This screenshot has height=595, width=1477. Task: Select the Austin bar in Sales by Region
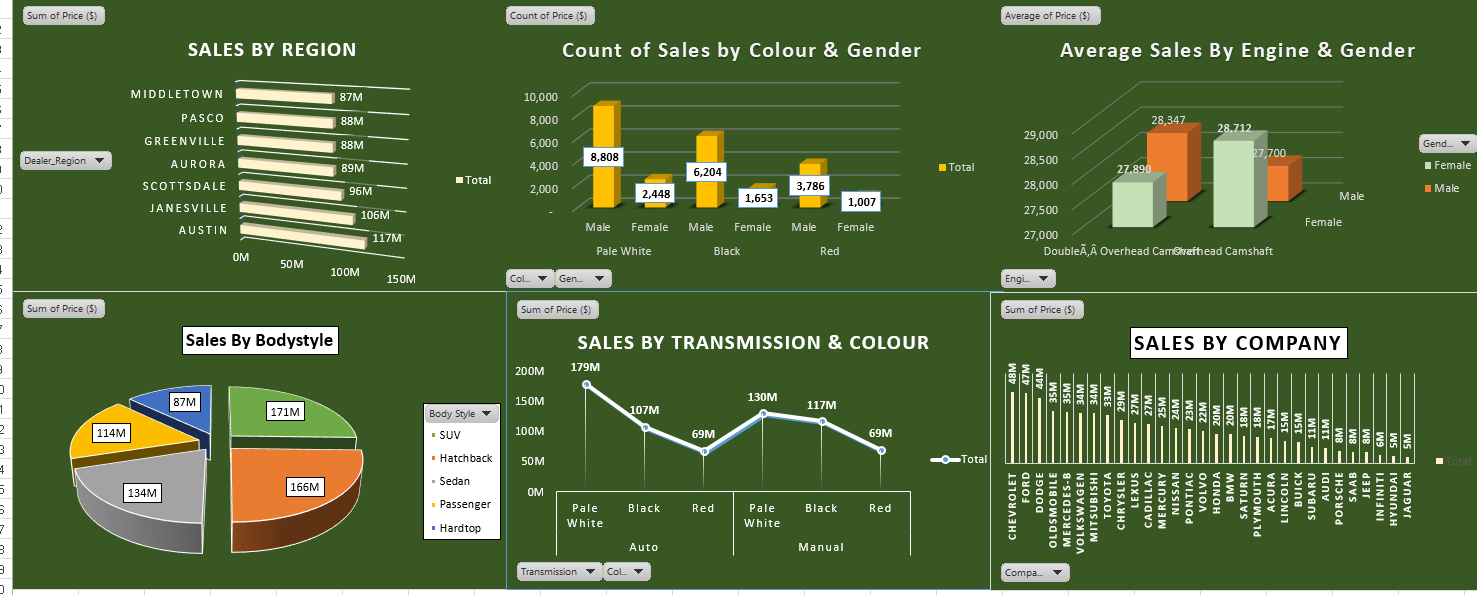[300, 237]
